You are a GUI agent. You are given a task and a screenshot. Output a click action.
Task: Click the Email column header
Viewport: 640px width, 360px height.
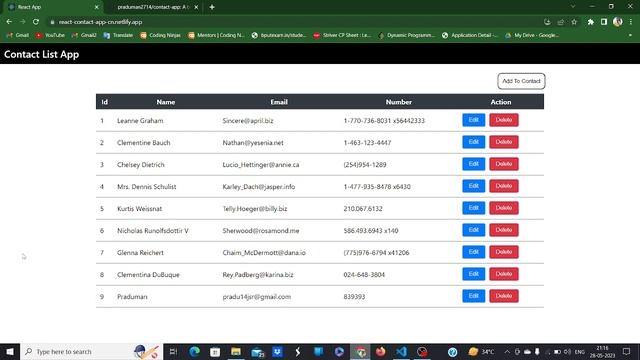pyautogui.click(x=279, y=102)
